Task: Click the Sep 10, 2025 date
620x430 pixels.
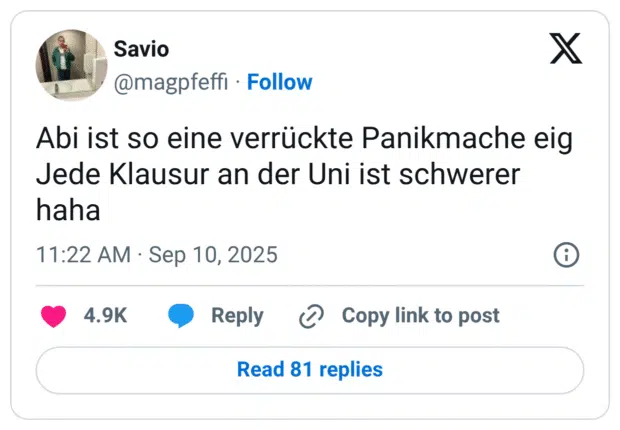Action: [213, 255]
